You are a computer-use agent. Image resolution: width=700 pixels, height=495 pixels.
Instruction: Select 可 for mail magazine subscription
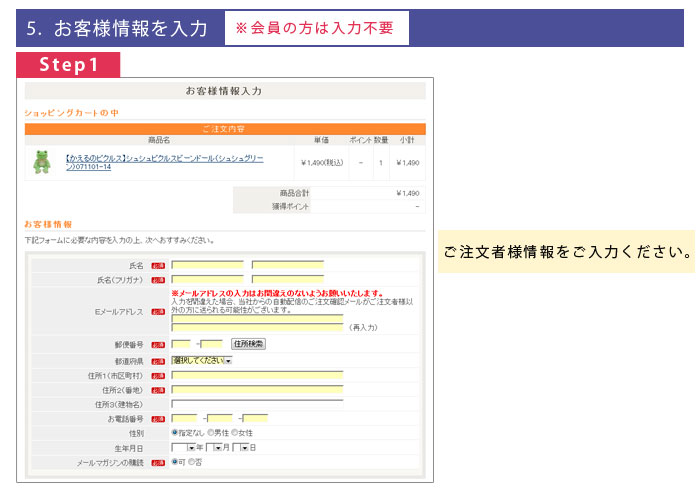pyautogui.click(x=175, y=462)
